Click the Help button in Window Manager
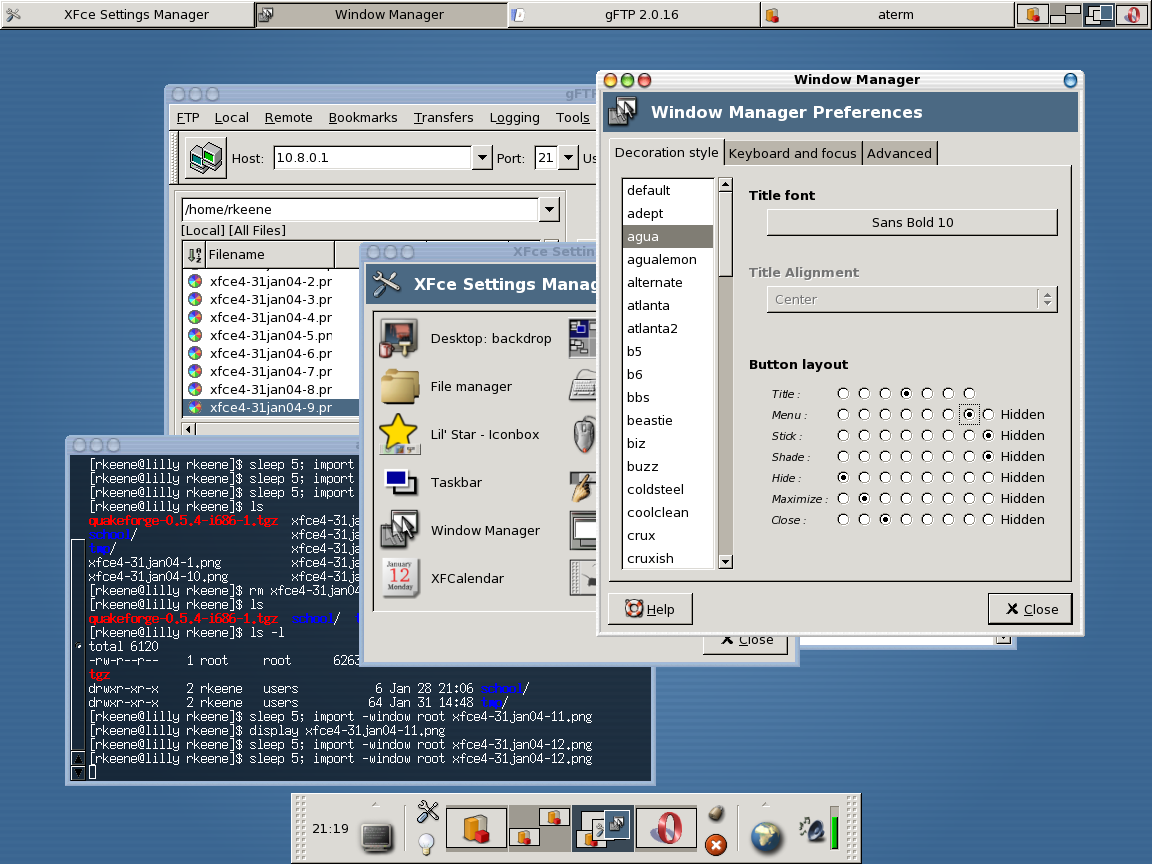 (650, 609)
